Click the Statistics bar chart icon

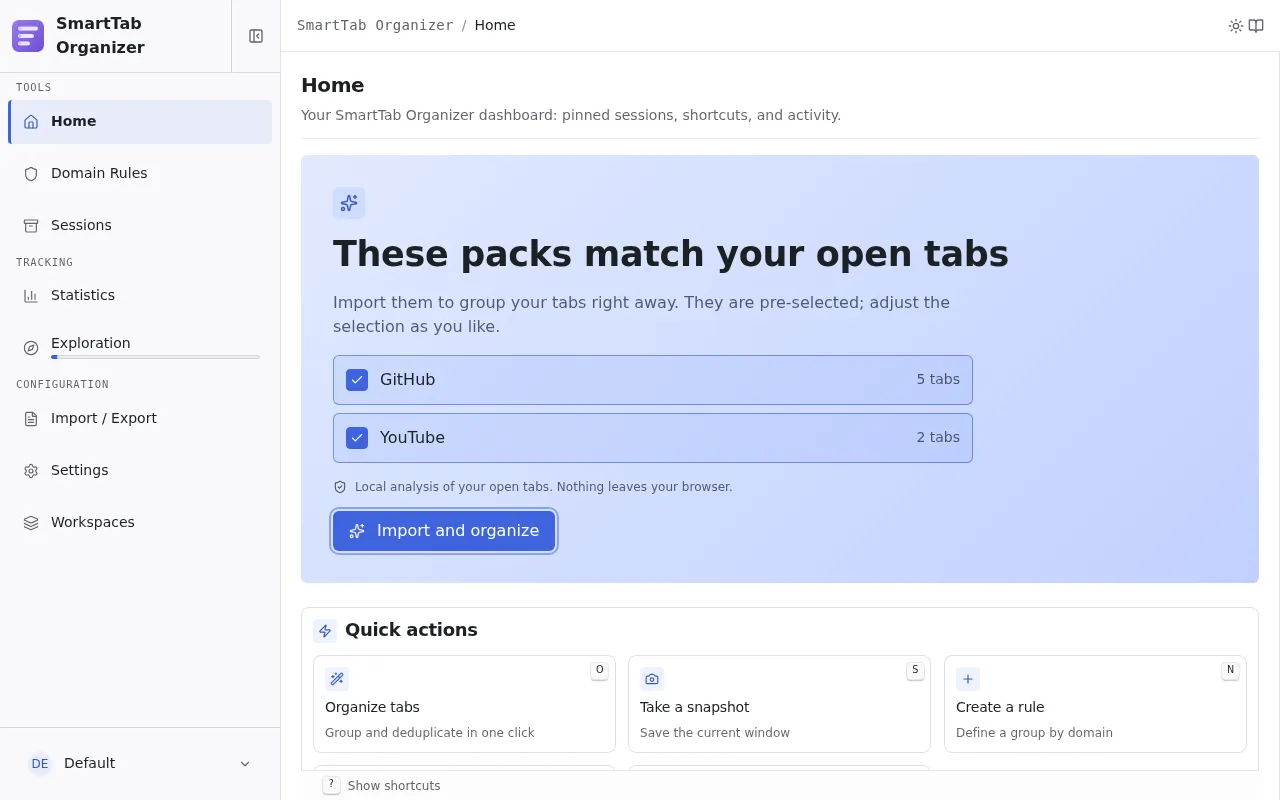pos(31,296)
